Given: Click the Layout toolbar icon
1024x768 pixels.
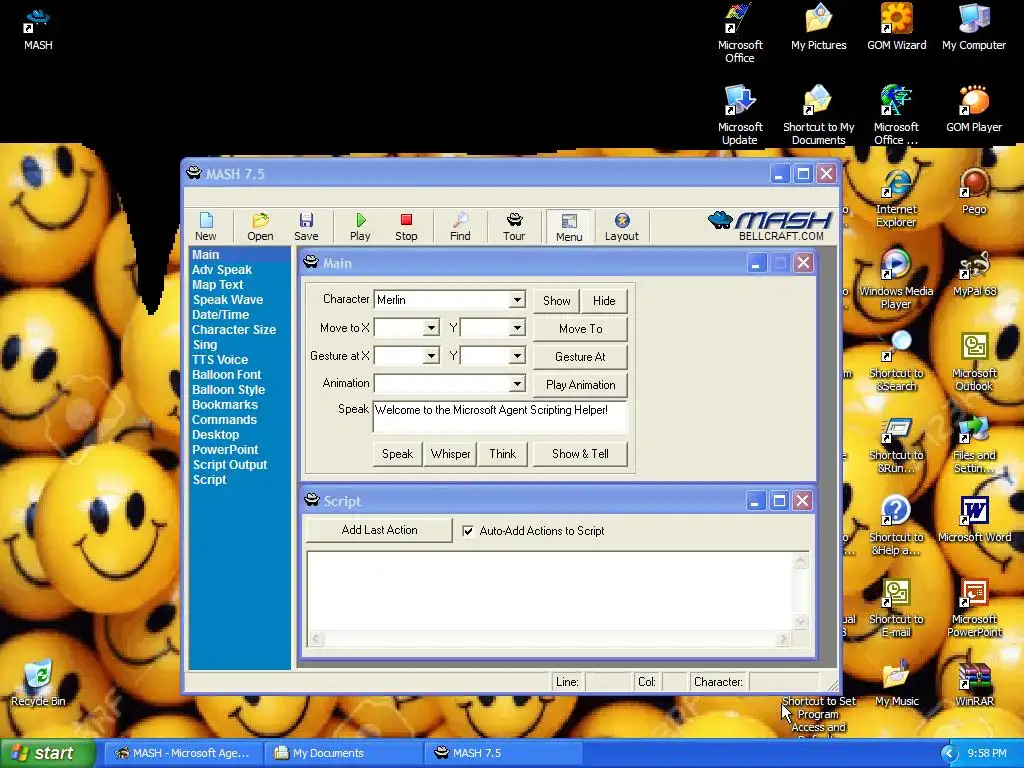Looking at the screenshot, I should pyautogui.click(x=622, y=227).
